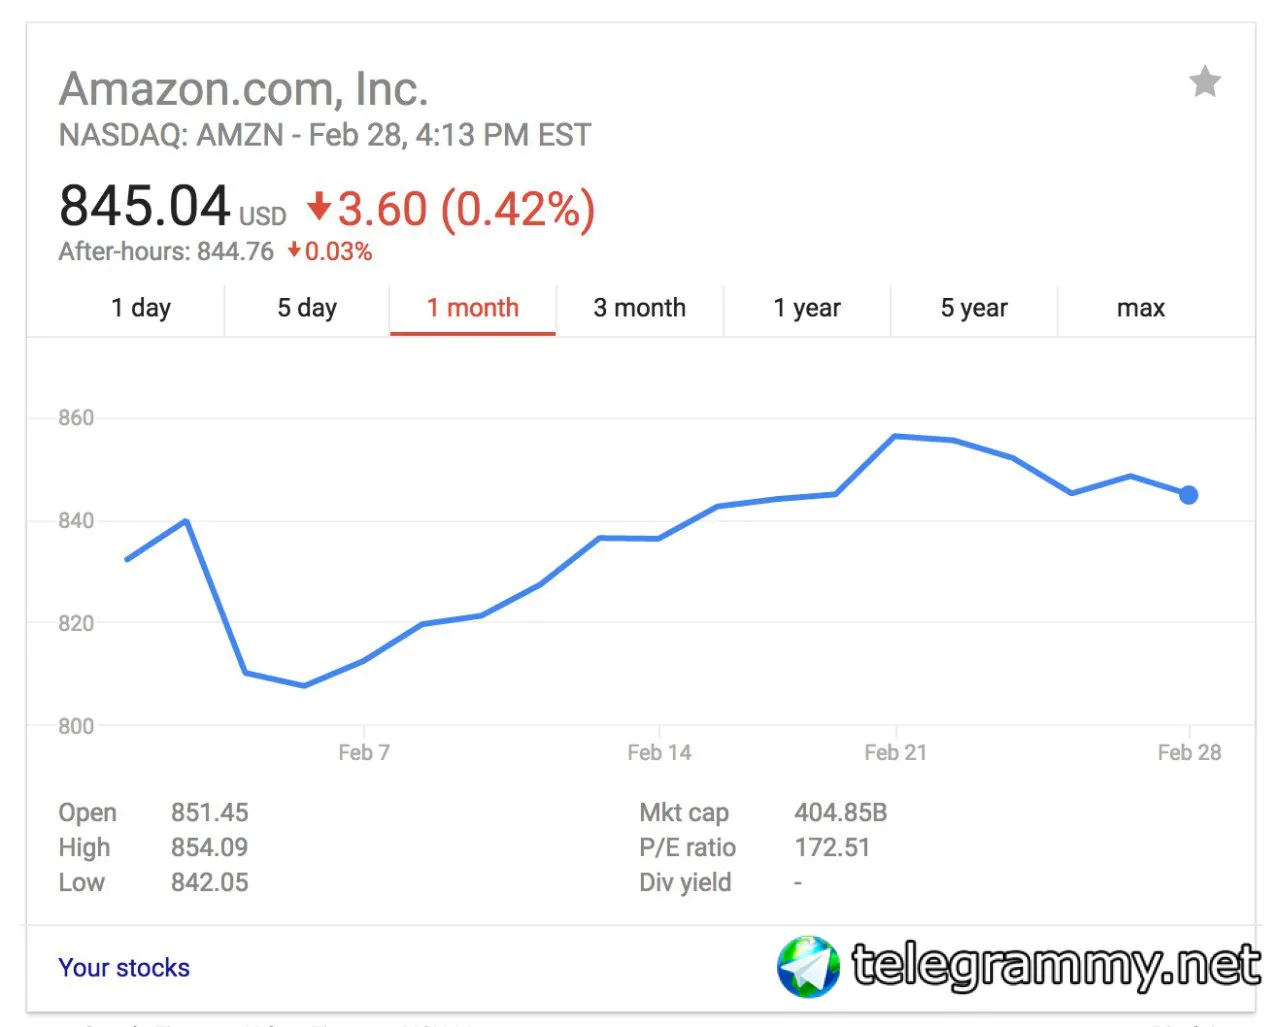Switch to the 1 year view

[807, 308]
